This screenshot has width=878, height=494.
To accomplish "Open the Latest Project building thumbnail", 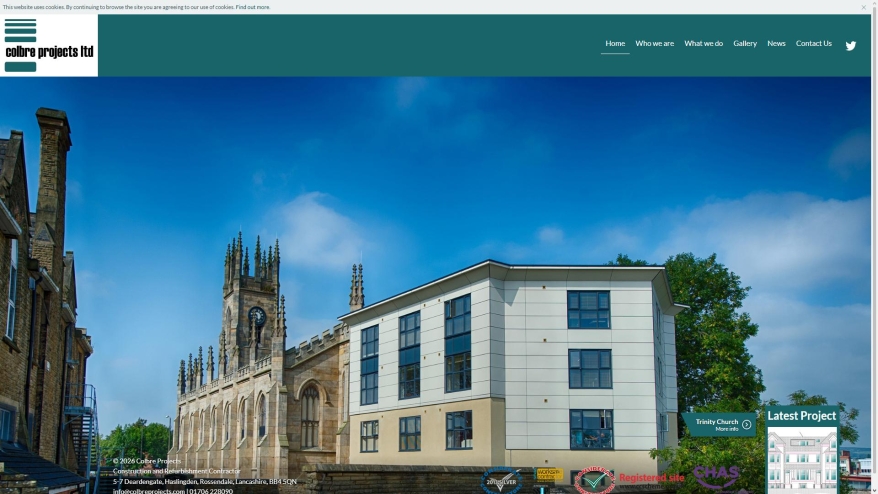I will coord(802,460).
